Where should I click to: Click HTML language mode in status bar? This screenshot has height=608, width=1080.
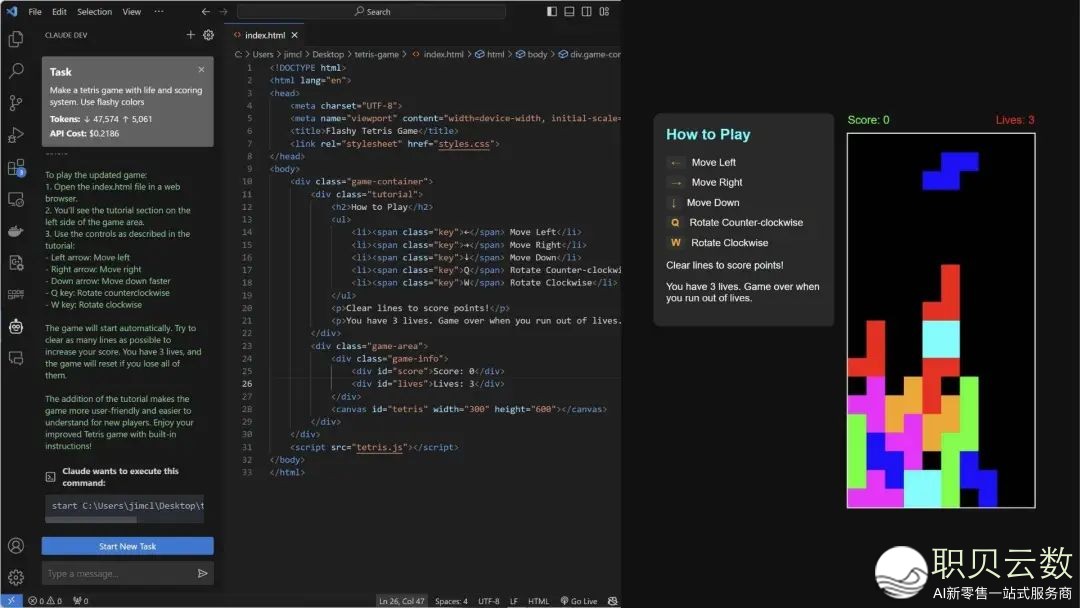(x=539, y=601)
